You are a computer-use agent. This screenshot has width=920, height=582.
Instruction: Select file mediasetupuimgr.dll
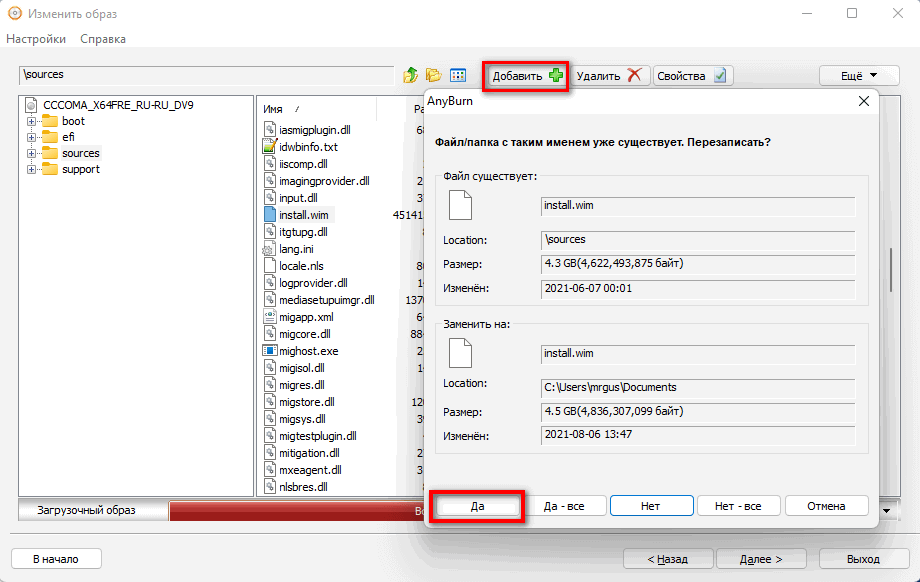327,300
